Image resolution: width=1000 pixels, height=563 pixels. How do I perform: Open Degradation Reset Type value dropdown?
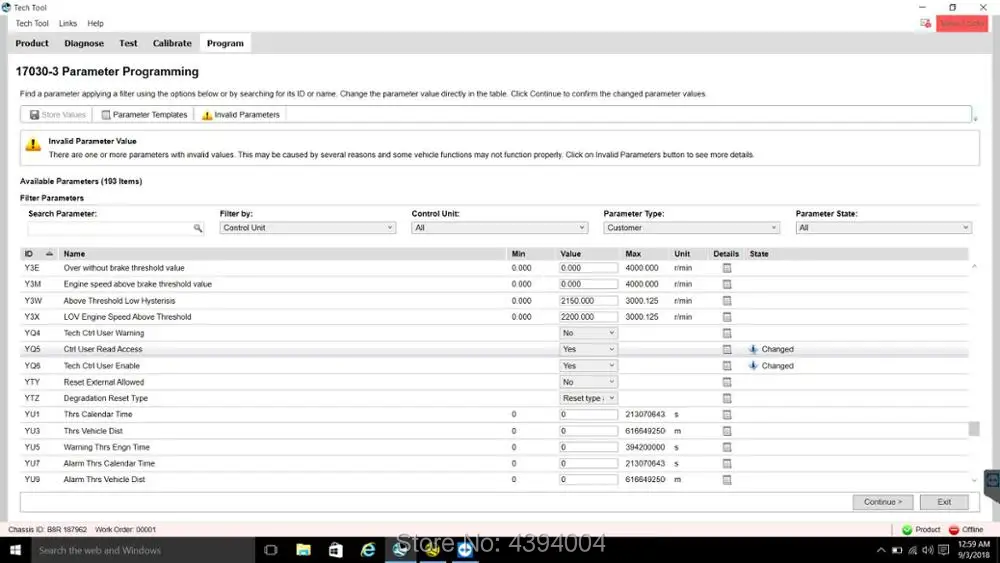588,398
